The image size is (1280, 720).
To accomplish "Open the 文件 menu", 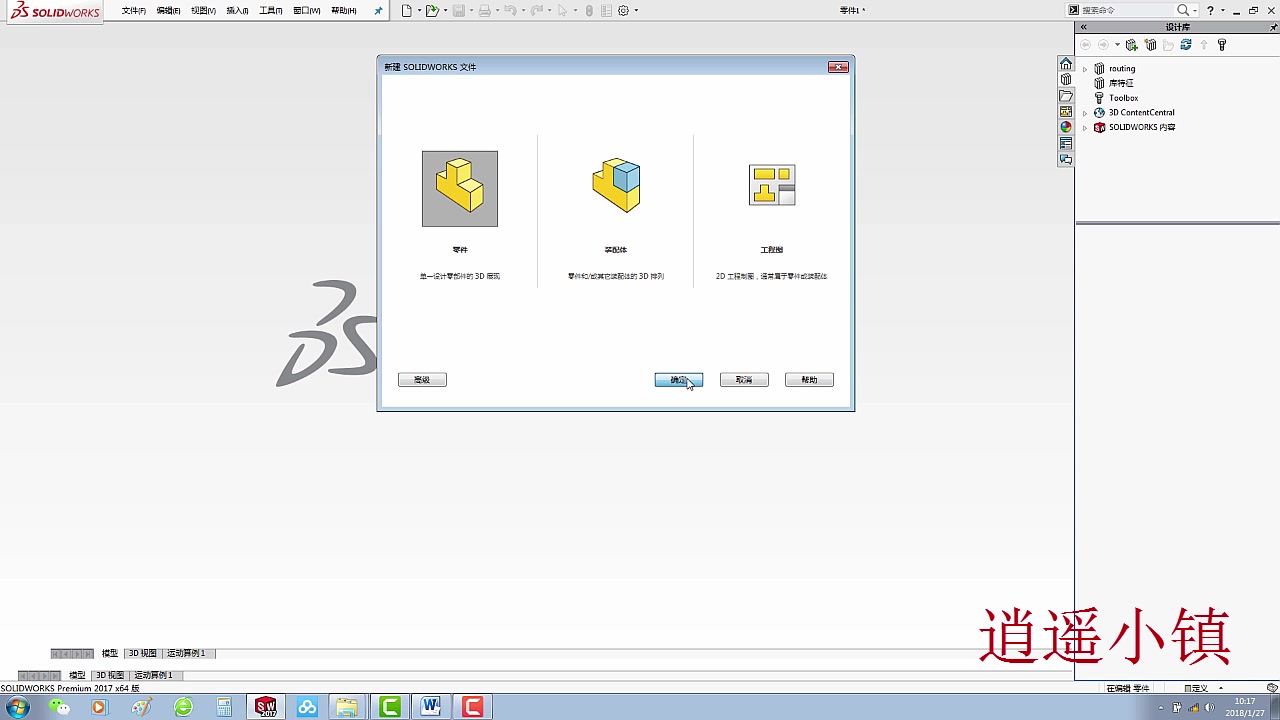I will click(x=133, y=11).
